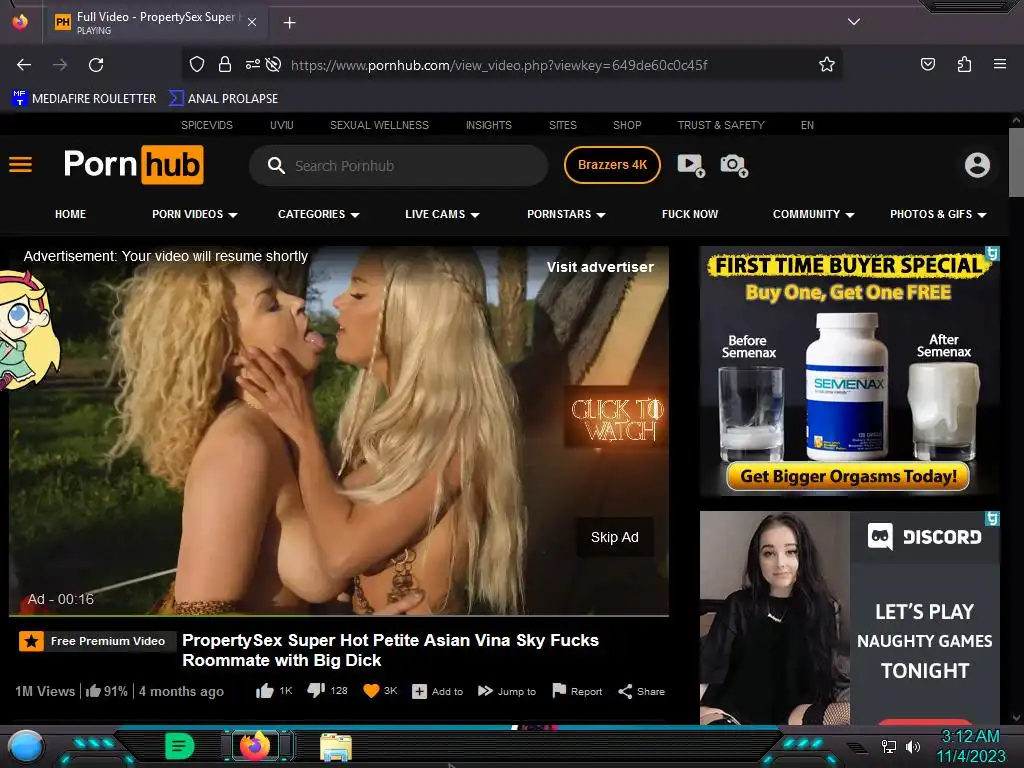Open the INSIGHTS top link
The height and width of the screenshot is (768, 1024).
[x=488, y=125]
